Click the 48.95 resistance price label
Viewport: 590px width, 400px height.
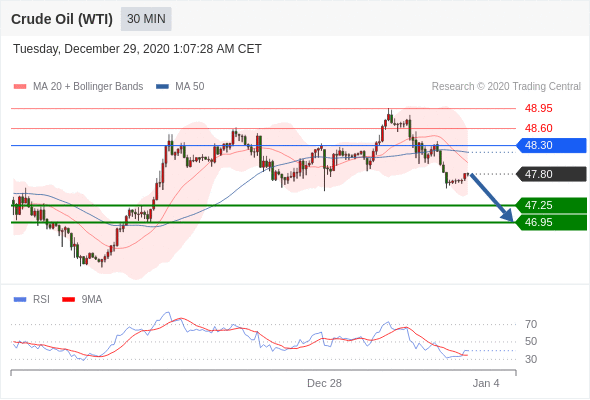(x=538, y=108)
